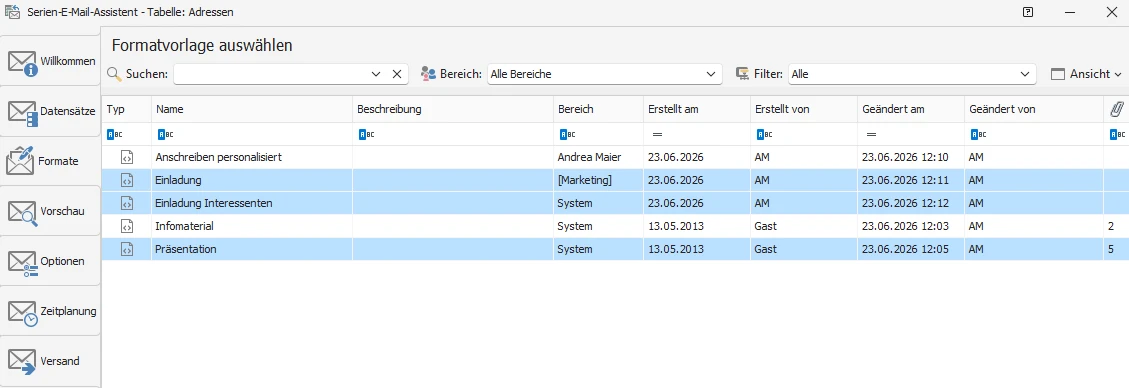Screen dimensions: 1129x388
Task: Open the Willkommen step in sidebar
Action: (x=50, y=61)
